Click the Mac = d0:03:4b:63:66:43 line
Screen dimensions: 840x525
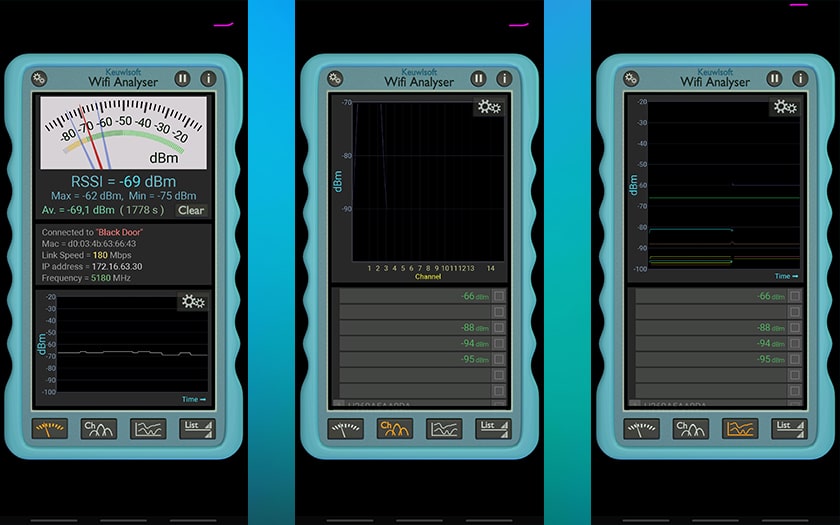click(89, 244)
